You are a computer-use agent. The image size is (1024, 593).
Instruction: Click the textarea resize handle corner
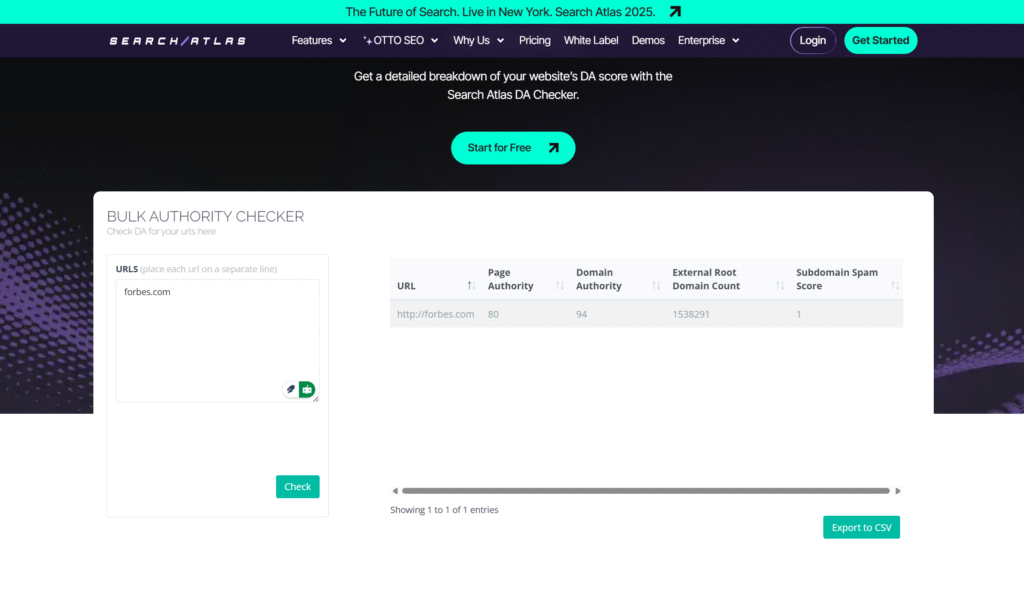315,398
